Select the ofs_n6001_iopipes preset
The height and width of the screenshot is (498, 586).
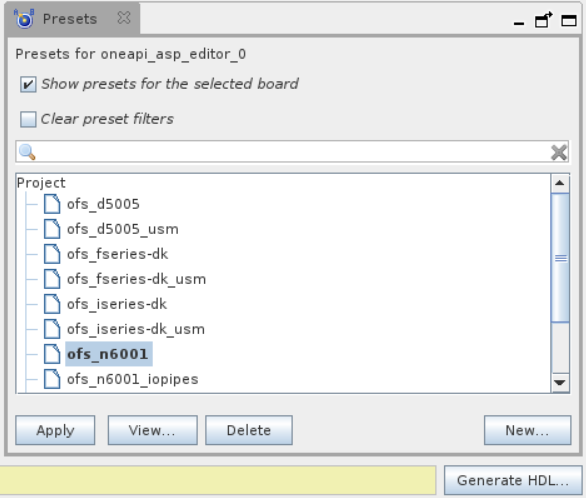click(x=133, y=379)
